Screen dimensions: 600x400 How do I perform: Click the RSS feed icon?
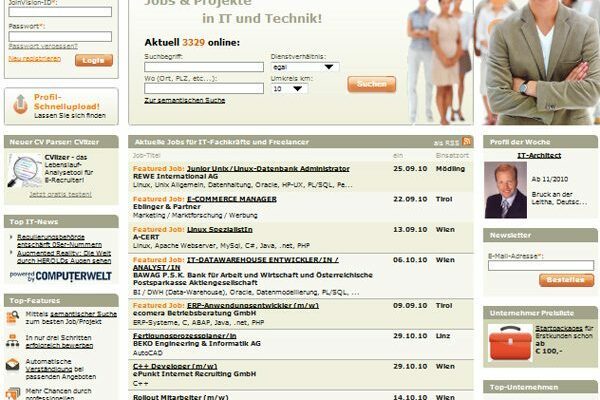466,142
